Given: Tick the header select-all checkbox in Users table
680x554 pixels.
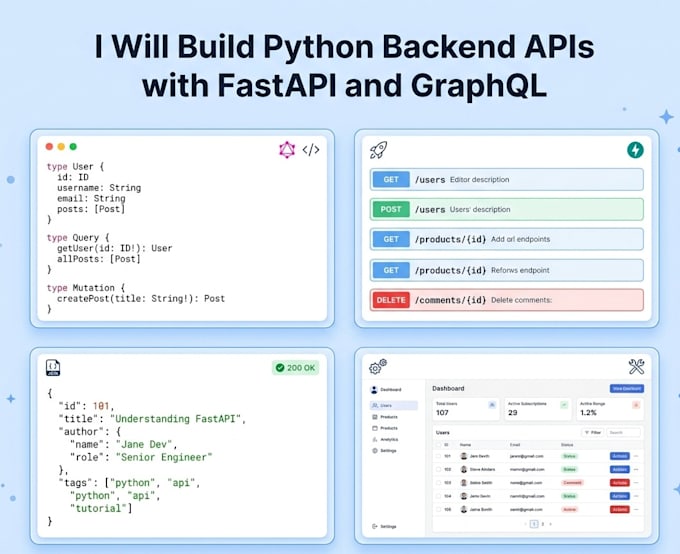Looking at the screenshot, I should pos(438,445).
